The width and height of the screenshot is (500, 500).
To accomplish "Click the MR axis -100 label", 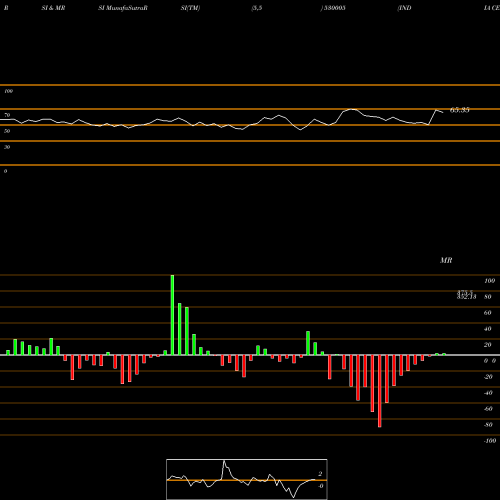I will coord(490,441).
